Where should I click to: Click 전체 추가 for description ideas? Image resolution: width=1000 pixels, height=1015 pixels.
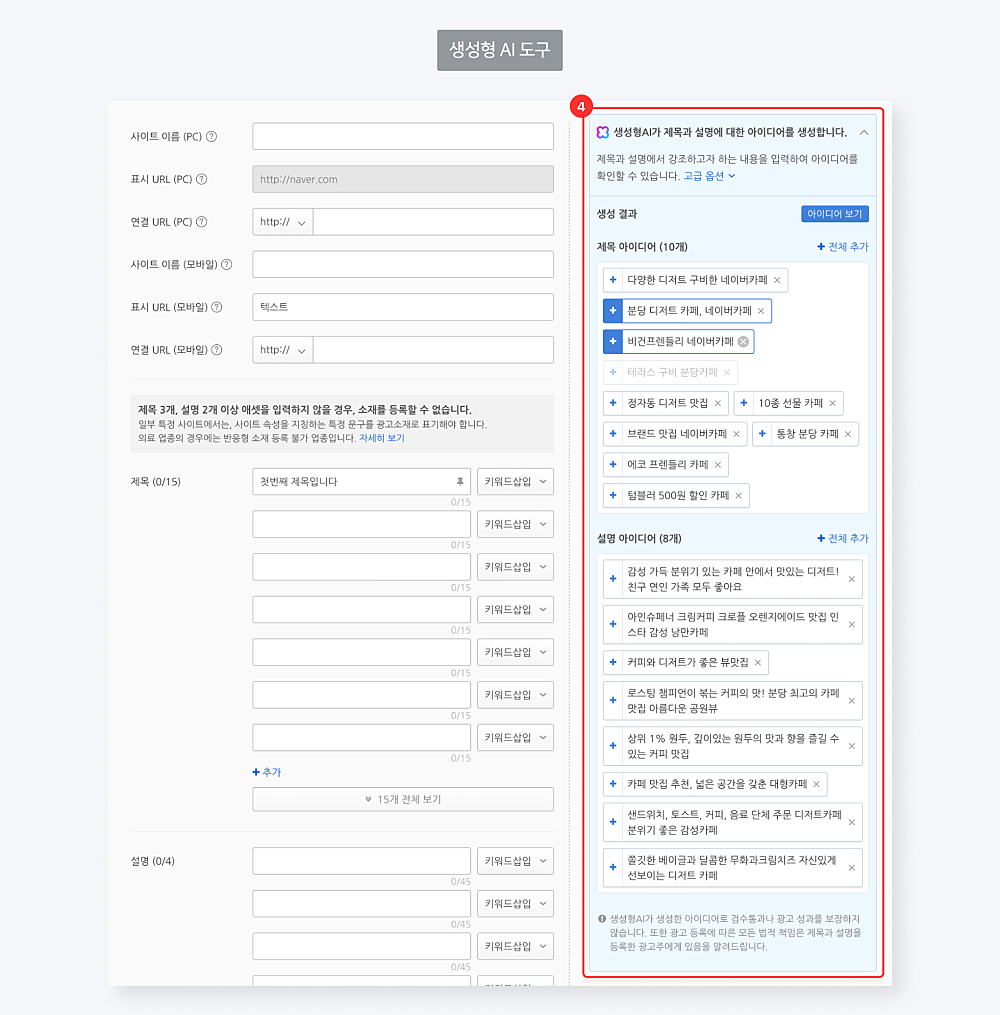click(x=843, y=539)
